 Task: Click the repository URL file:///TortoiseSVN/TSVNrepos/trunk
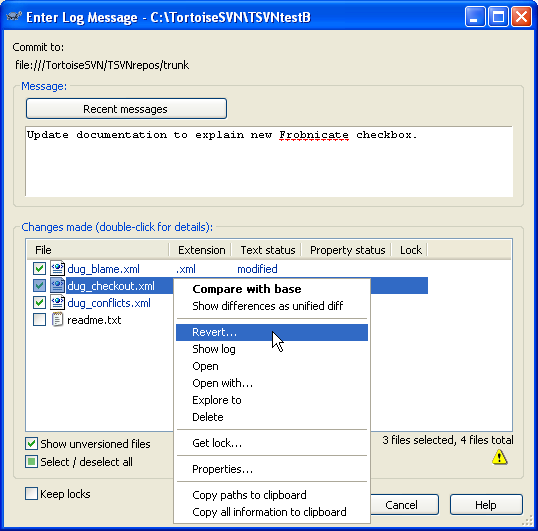[x=102, y=65]
